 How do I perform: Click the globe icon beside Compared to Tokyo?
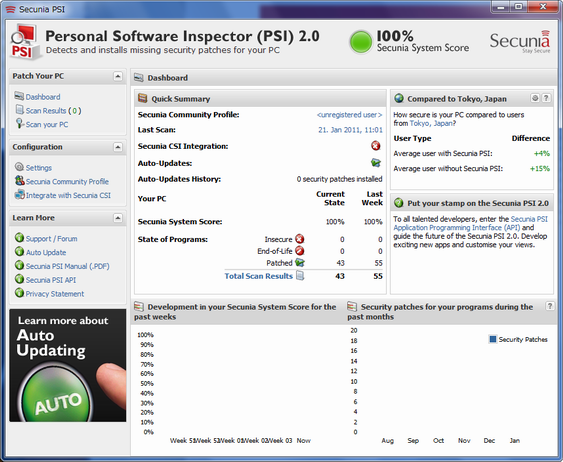click(x=399, y=98)
